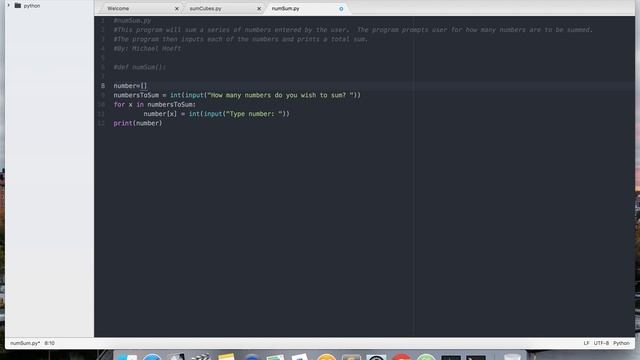Select the python project folder label
This screenshot has width=640, height=360.
tap(32, 6)
